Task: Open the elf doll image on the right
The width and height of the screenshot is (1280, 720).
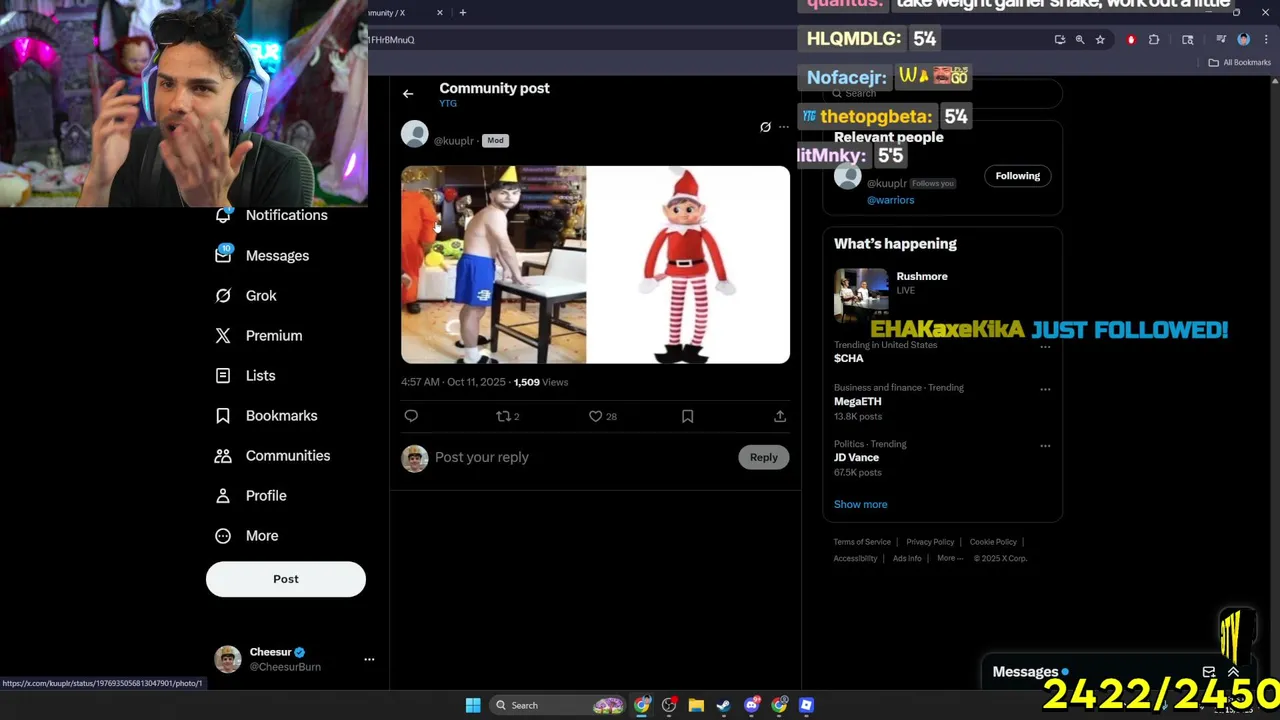Action: [688, 264]
